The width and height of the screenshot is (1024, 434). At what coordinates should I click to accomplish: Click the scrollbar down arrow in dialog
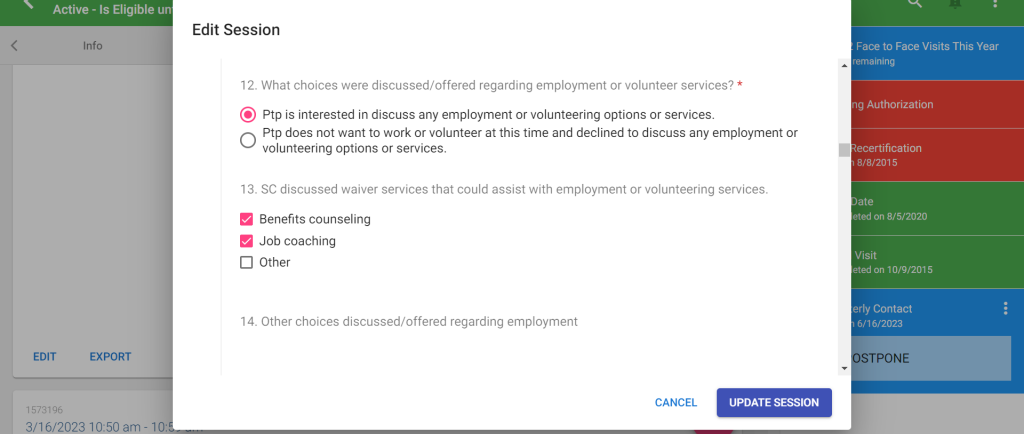844,368
